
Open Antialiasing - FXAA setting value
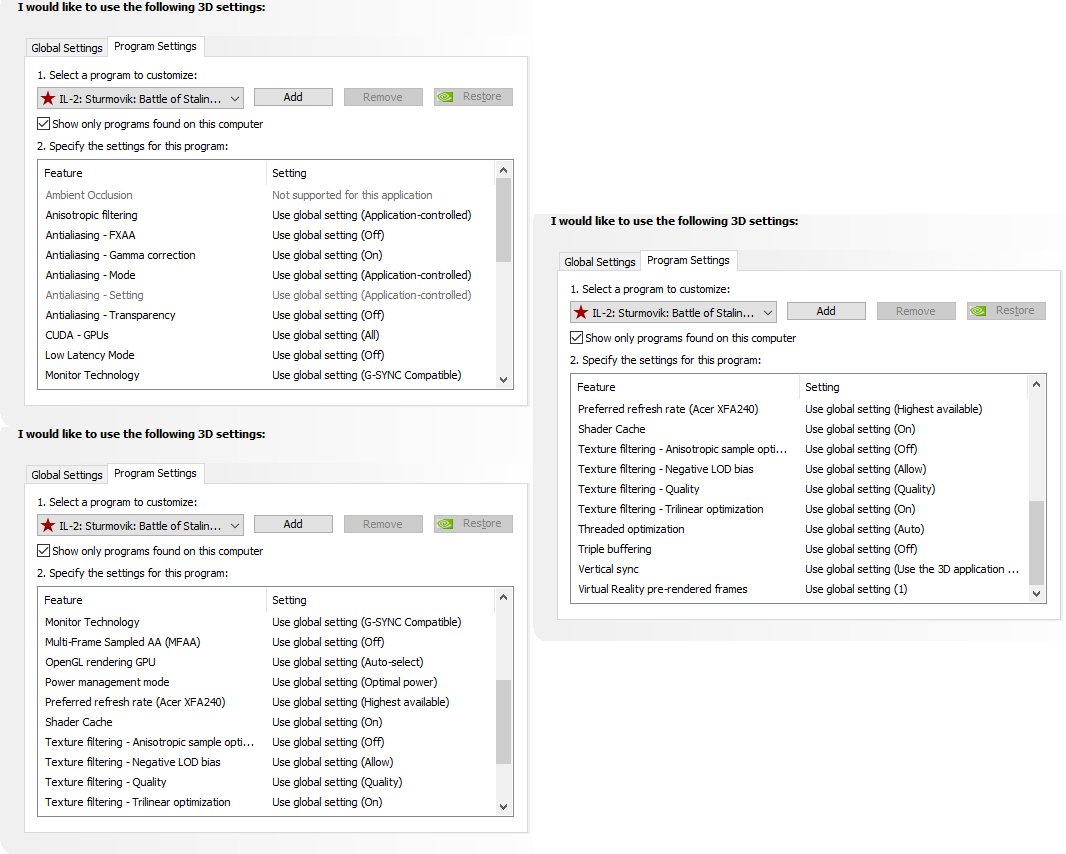(328, 235)
